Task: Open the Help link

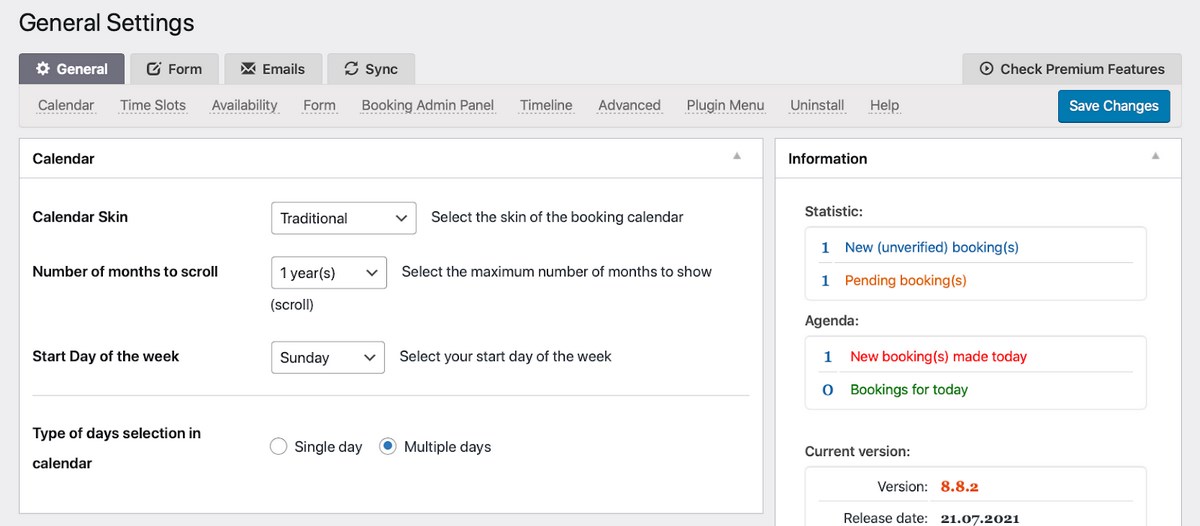Action: 884,105
